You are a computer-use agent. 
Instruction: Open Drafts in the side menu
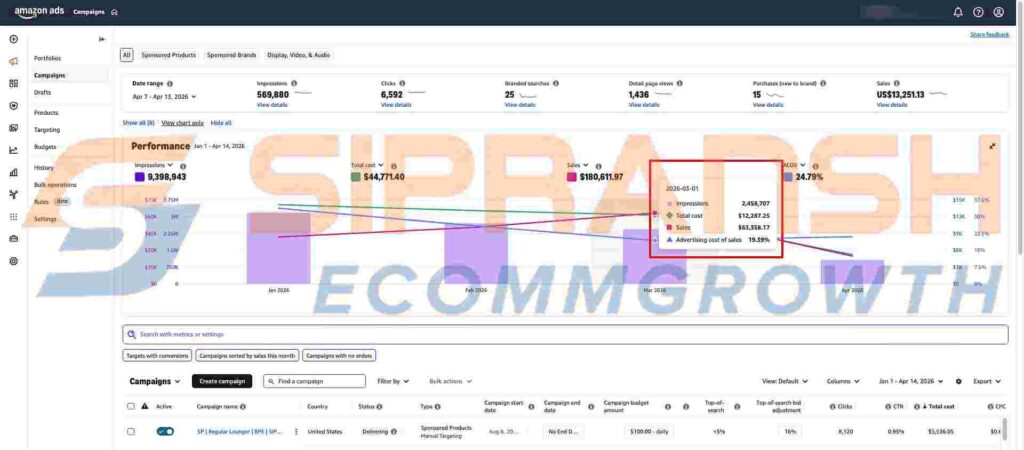click(x=42, y=93)
